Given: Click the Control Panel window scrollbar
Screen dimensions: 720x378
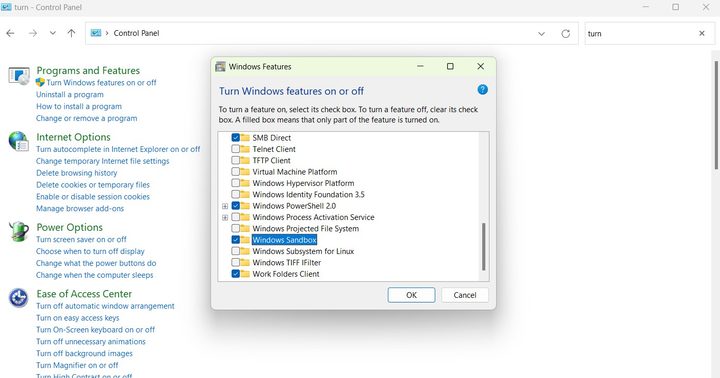Looking at the screenshot, I should tap(716, 115).
